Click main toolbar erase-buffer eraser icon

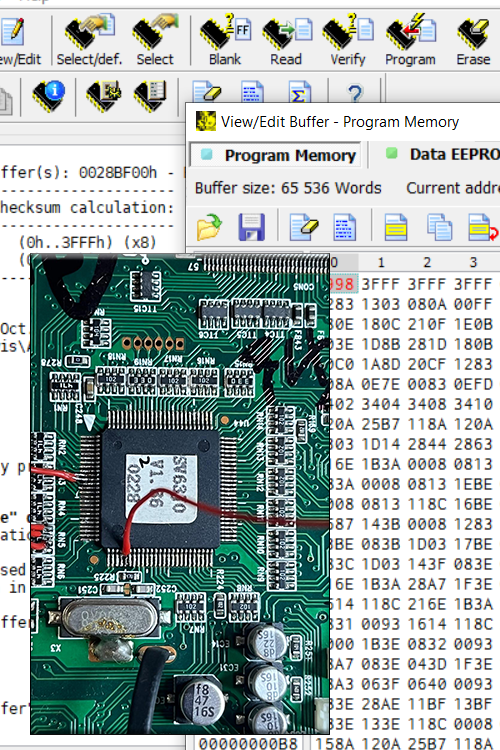207,92
